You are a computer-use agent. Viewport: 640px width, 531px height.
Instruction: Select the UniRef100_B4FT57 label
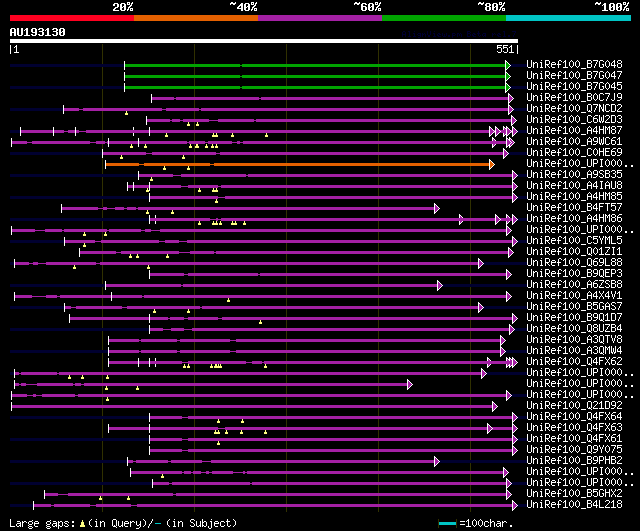(574, 208)
